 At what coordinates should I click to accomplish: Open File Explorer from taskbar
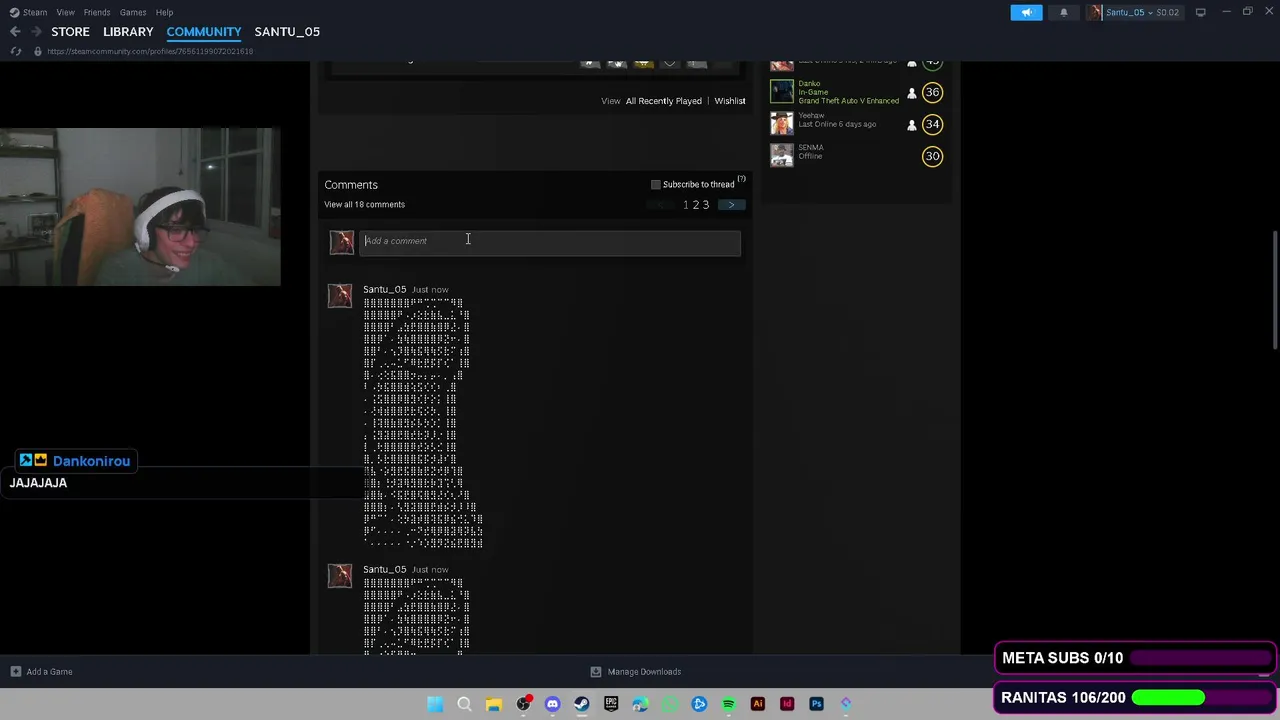pyautogui.click(x=493, y=704)
